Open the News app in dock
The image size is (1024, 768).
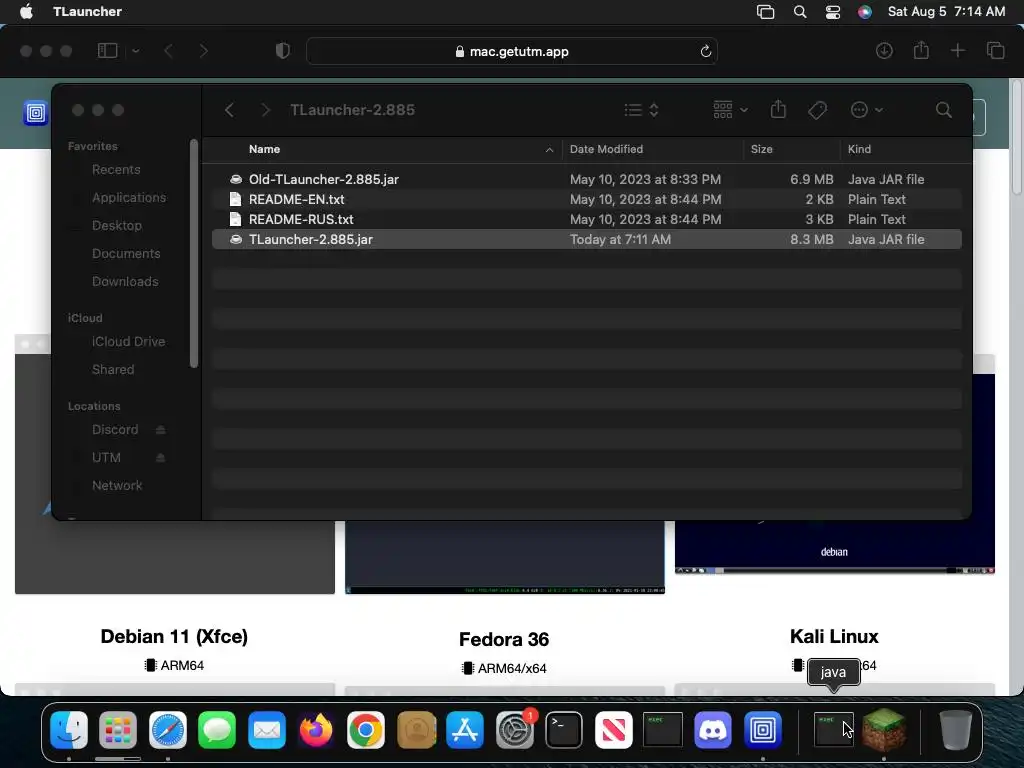click(613, 729)
